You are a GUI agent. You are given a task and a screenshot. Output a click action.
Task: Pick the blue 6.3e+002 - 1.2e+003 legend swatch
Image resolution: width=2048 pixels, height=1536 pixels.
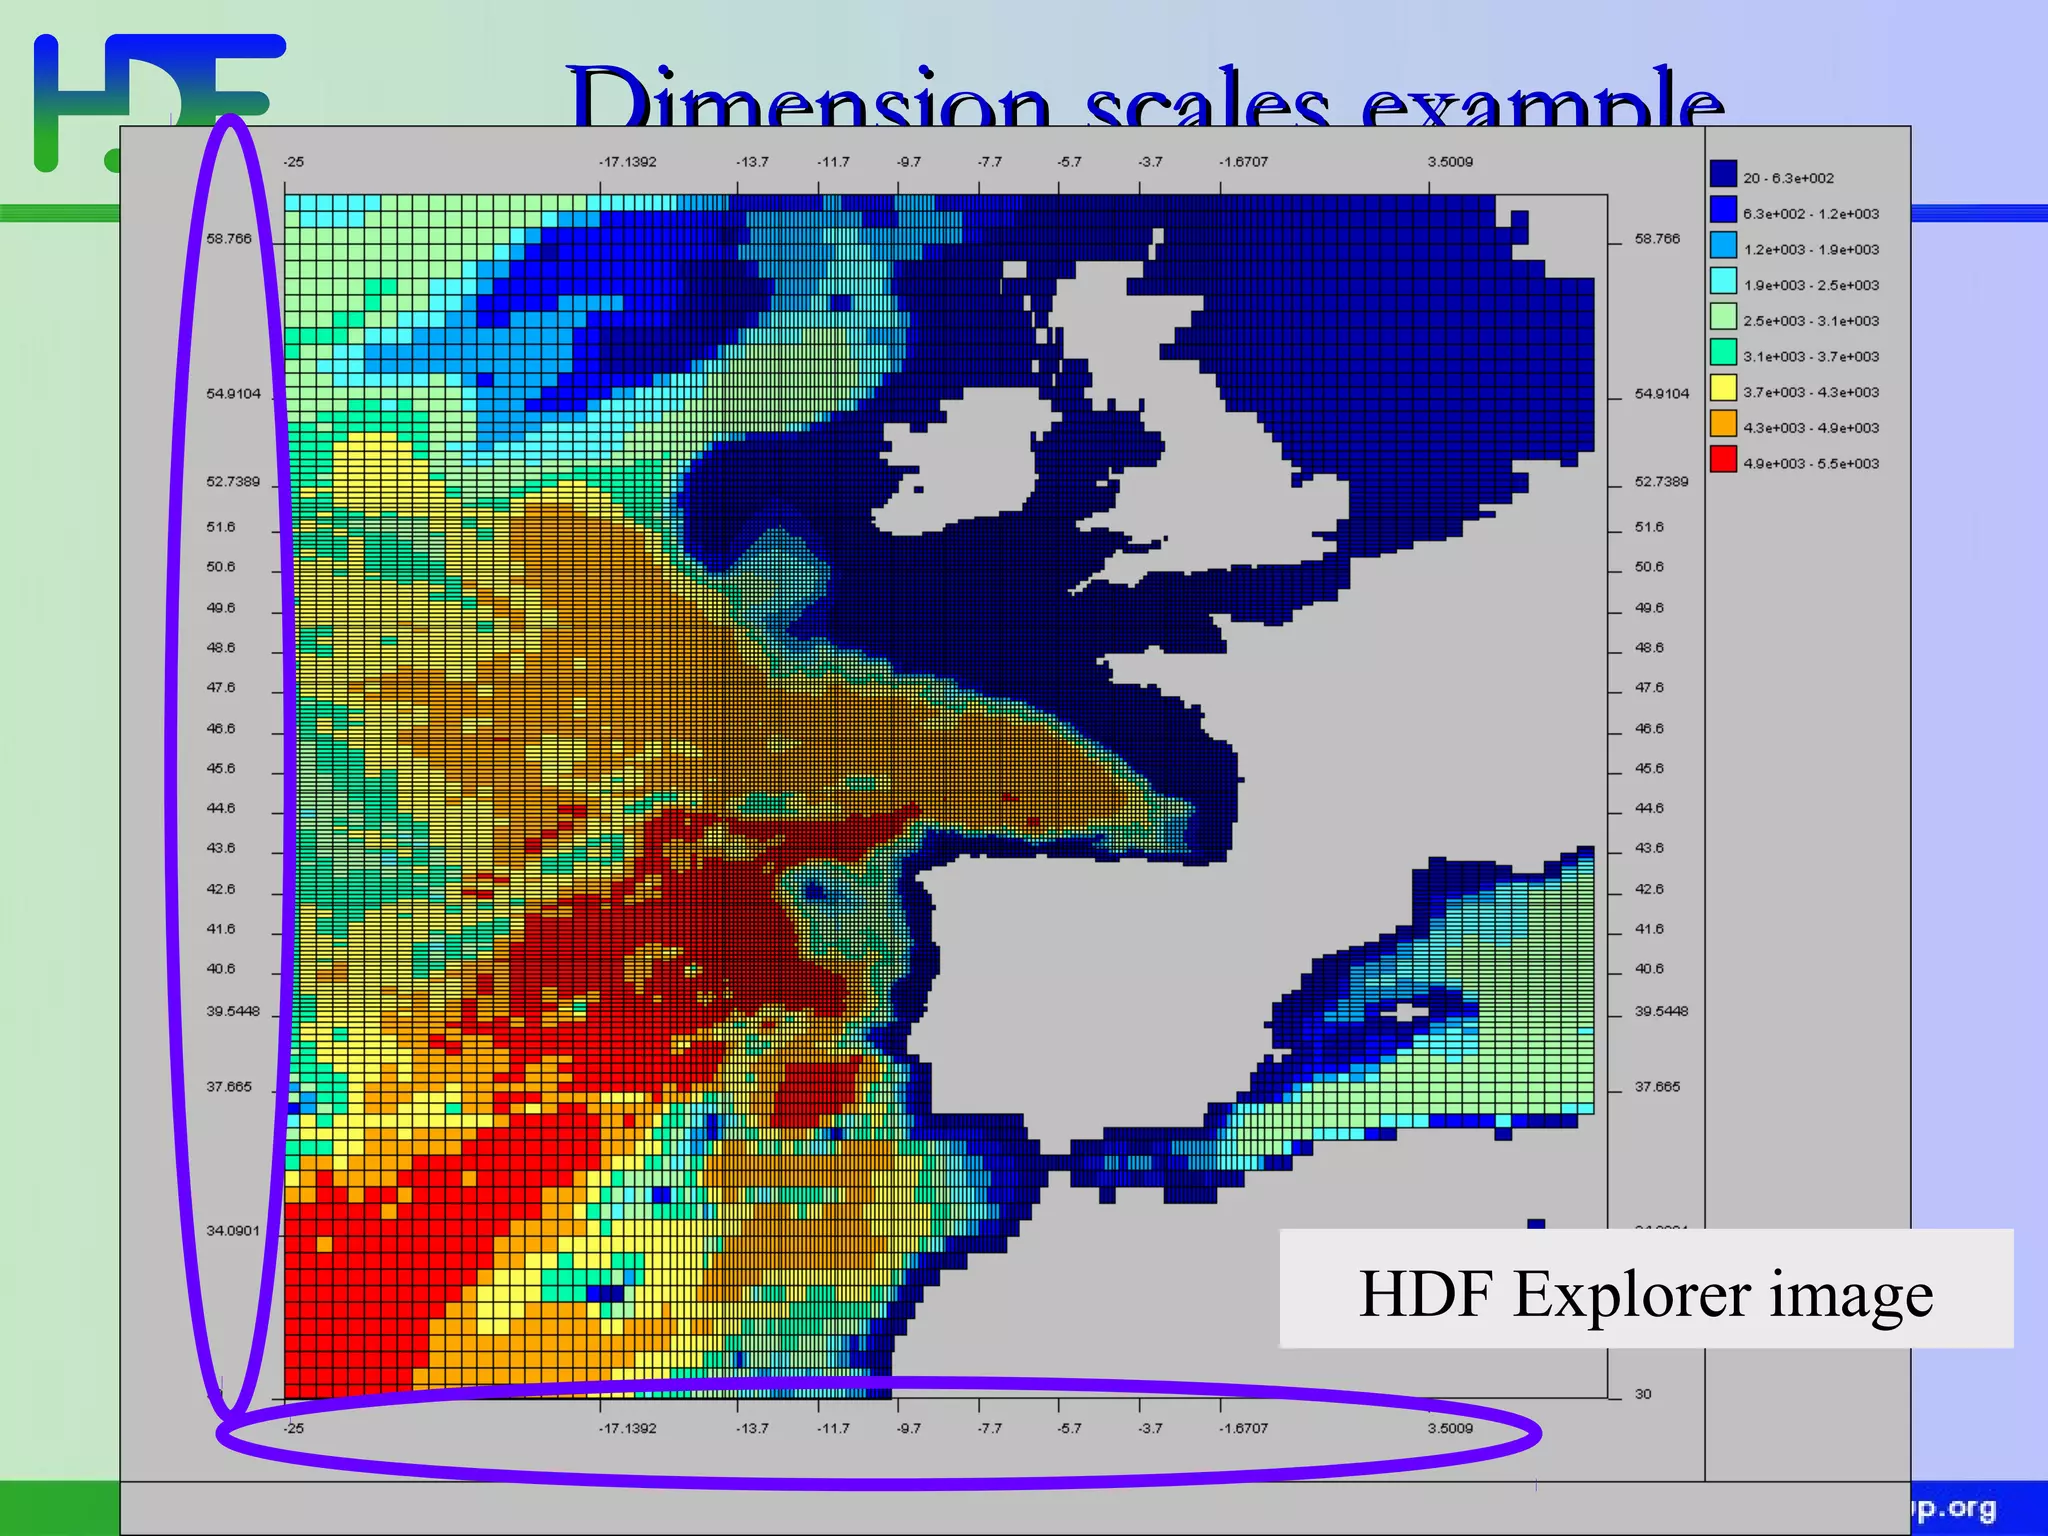pos(1723,210)
